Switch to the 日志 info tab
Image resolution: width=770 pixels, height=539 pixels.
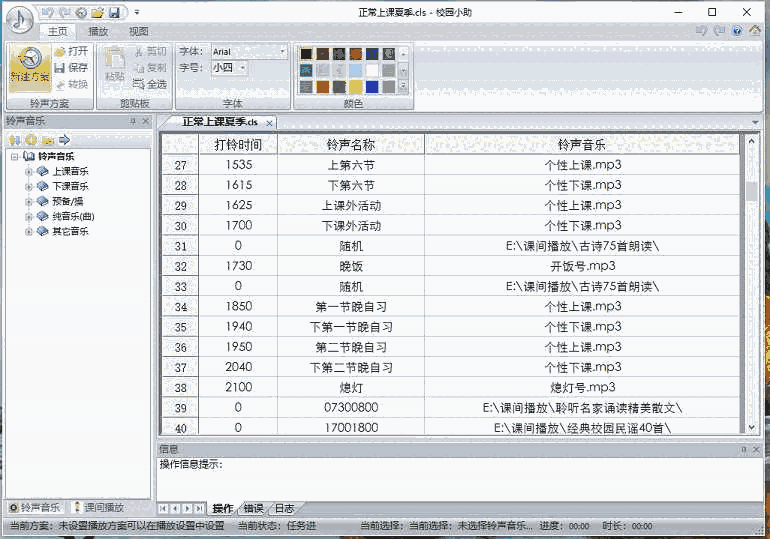284,509
